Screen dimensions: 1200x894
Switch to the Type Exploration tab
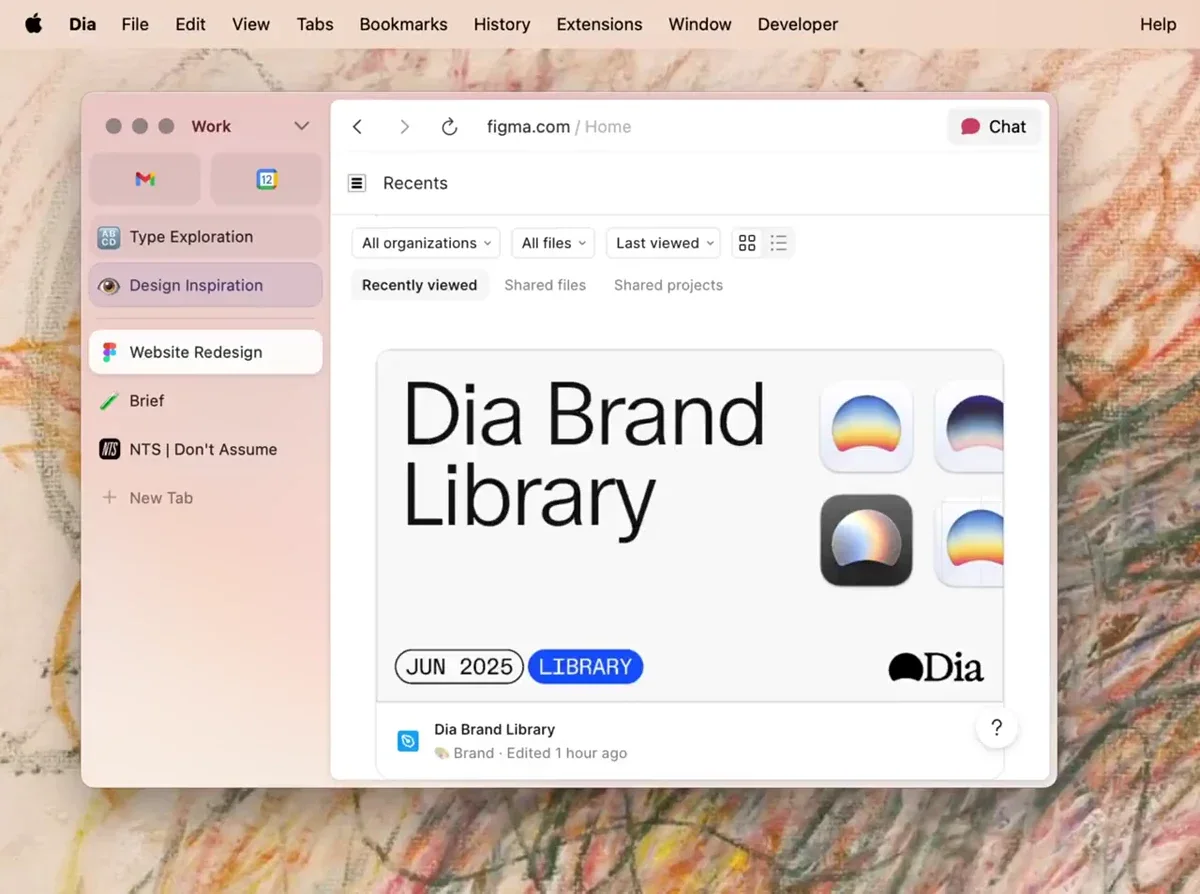click(206, 237)
